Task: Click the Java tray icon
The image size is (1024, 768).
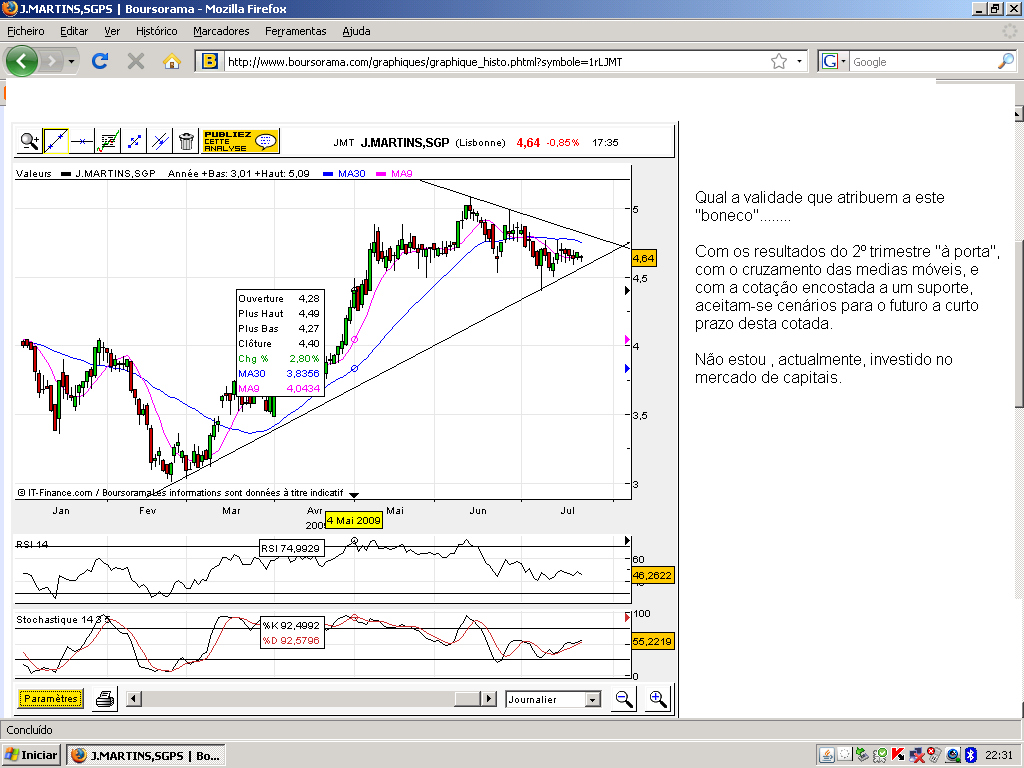Action: 827,756
